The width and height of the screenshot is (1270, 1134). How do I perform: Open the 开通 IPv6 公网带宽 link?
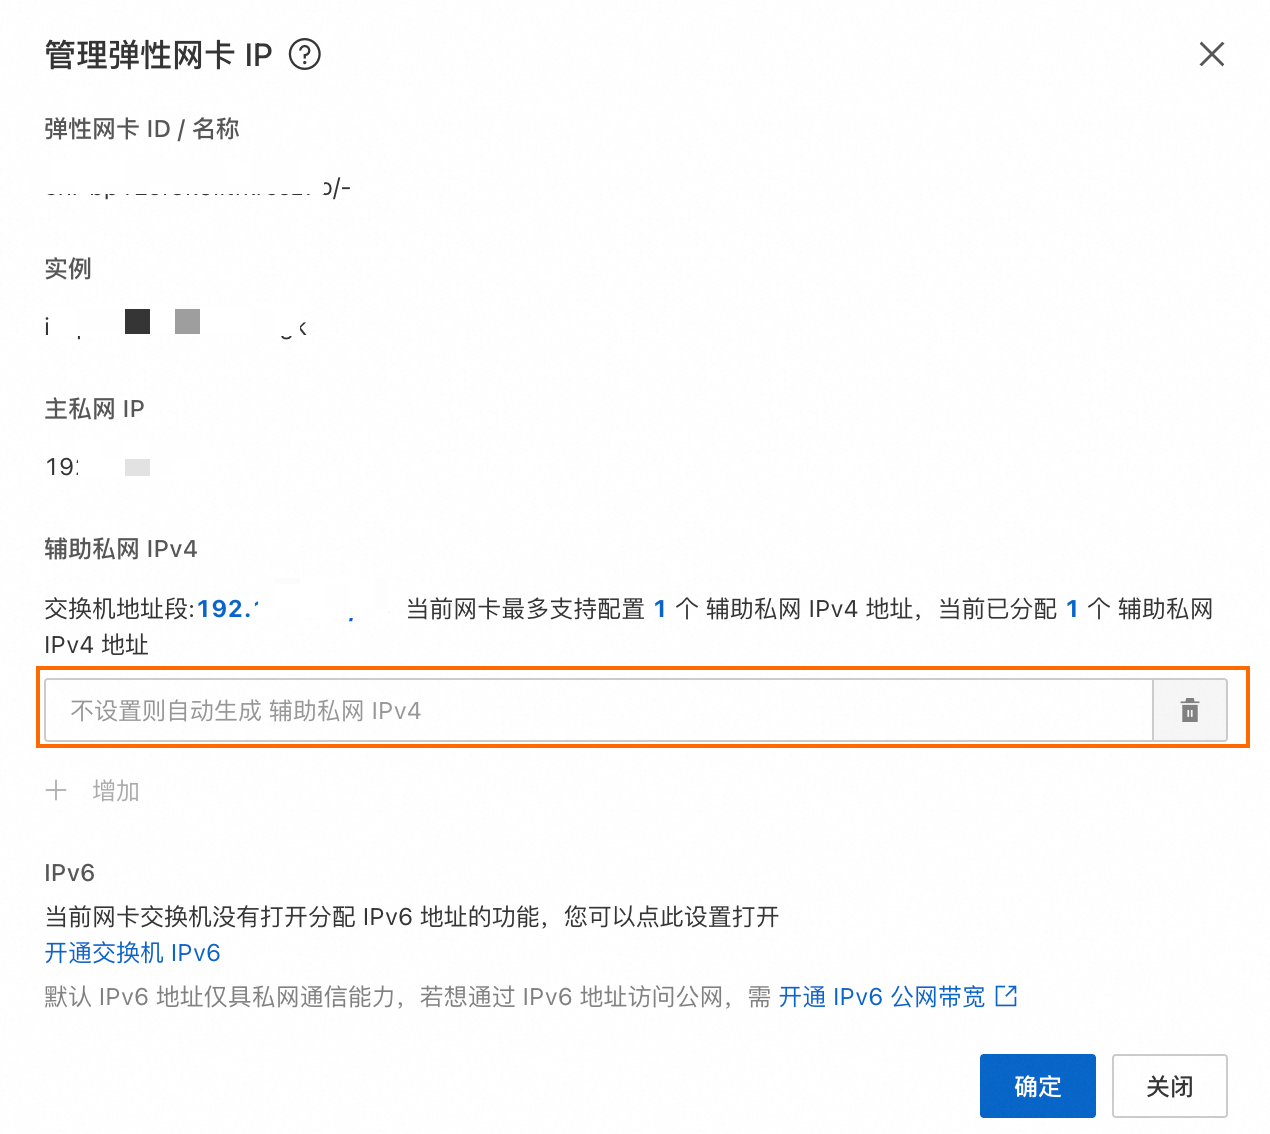tap(882, 997)
